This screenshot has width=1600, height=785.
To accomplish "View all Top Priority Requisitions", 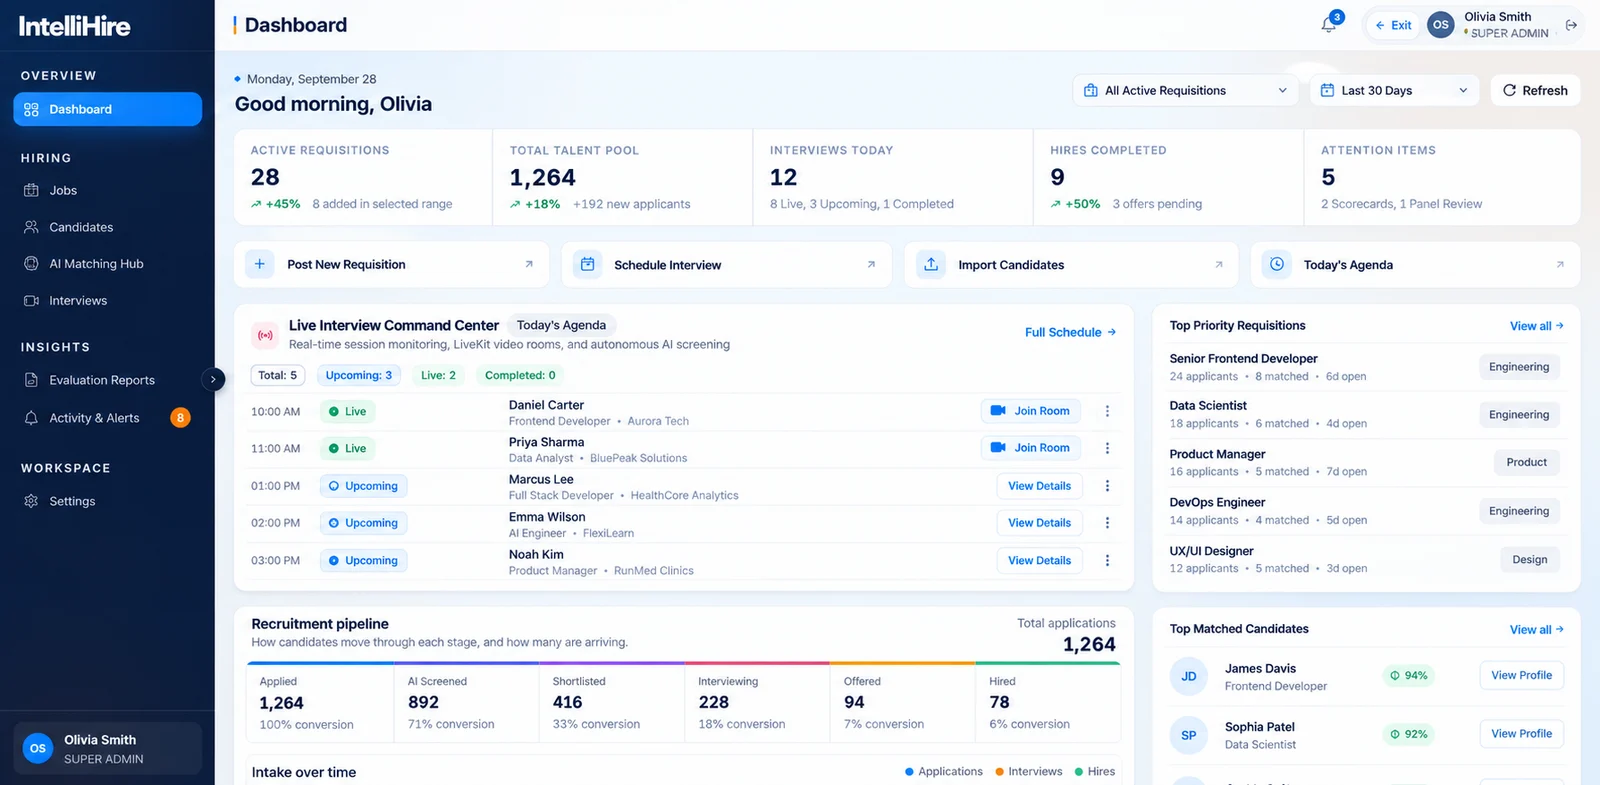I will 1537,326.
